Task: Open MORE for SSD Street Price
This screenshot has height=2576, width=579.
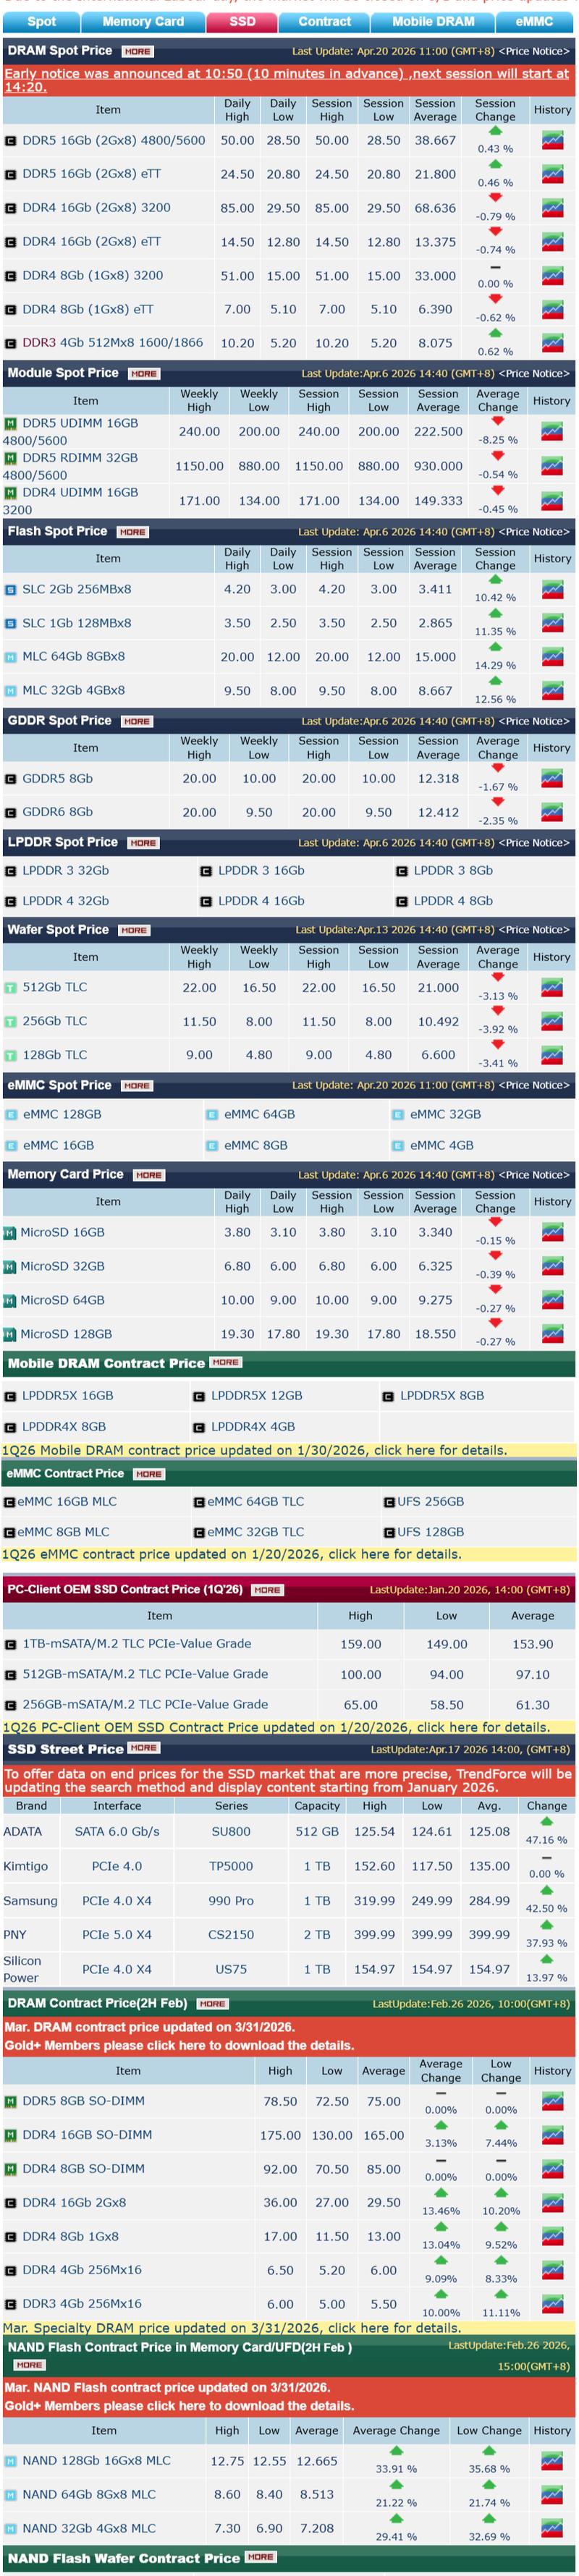Action: point(144,1748)
